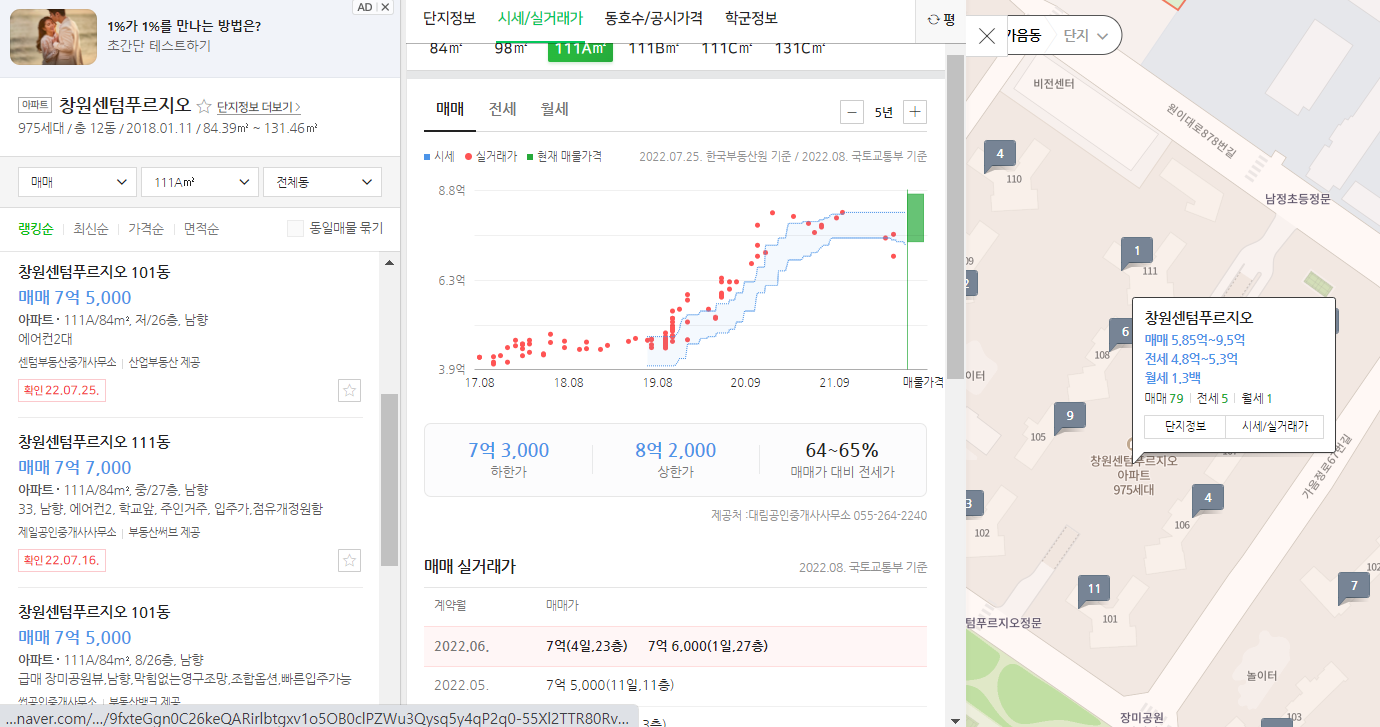Favorite 창원센텀푸르지오 with the star icon
The width and height of the screenshot is (1380, 727).
point(204,106)
